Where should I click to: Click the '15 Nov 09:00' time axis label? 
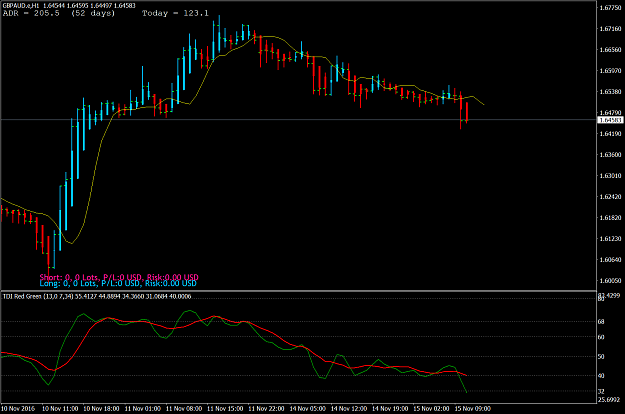[x=473, y=409]
